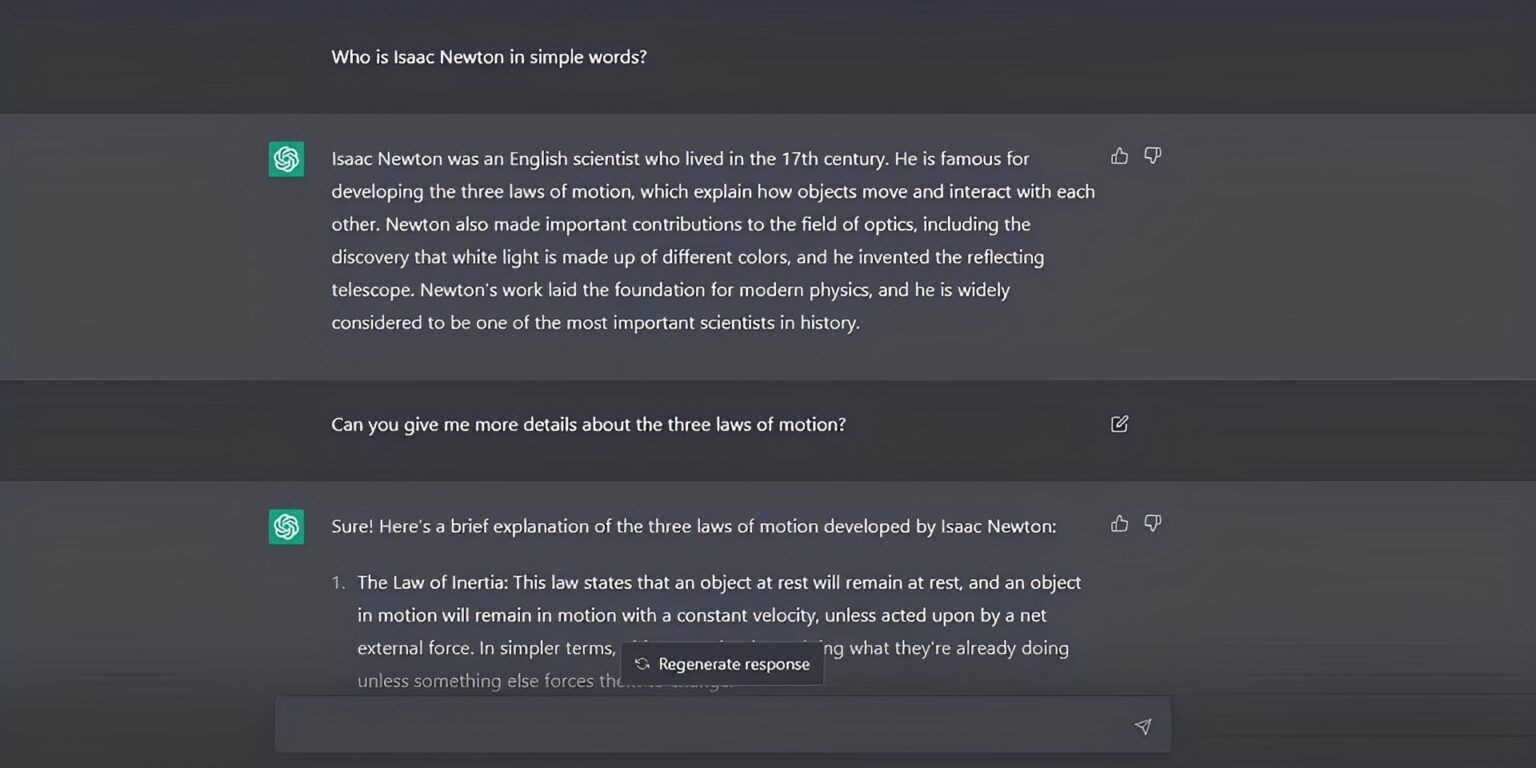The height and width of the screenshot is (768, 1536).
Task: Click the ChatGPT avatar beside the second answer
Action: (286, 527)
